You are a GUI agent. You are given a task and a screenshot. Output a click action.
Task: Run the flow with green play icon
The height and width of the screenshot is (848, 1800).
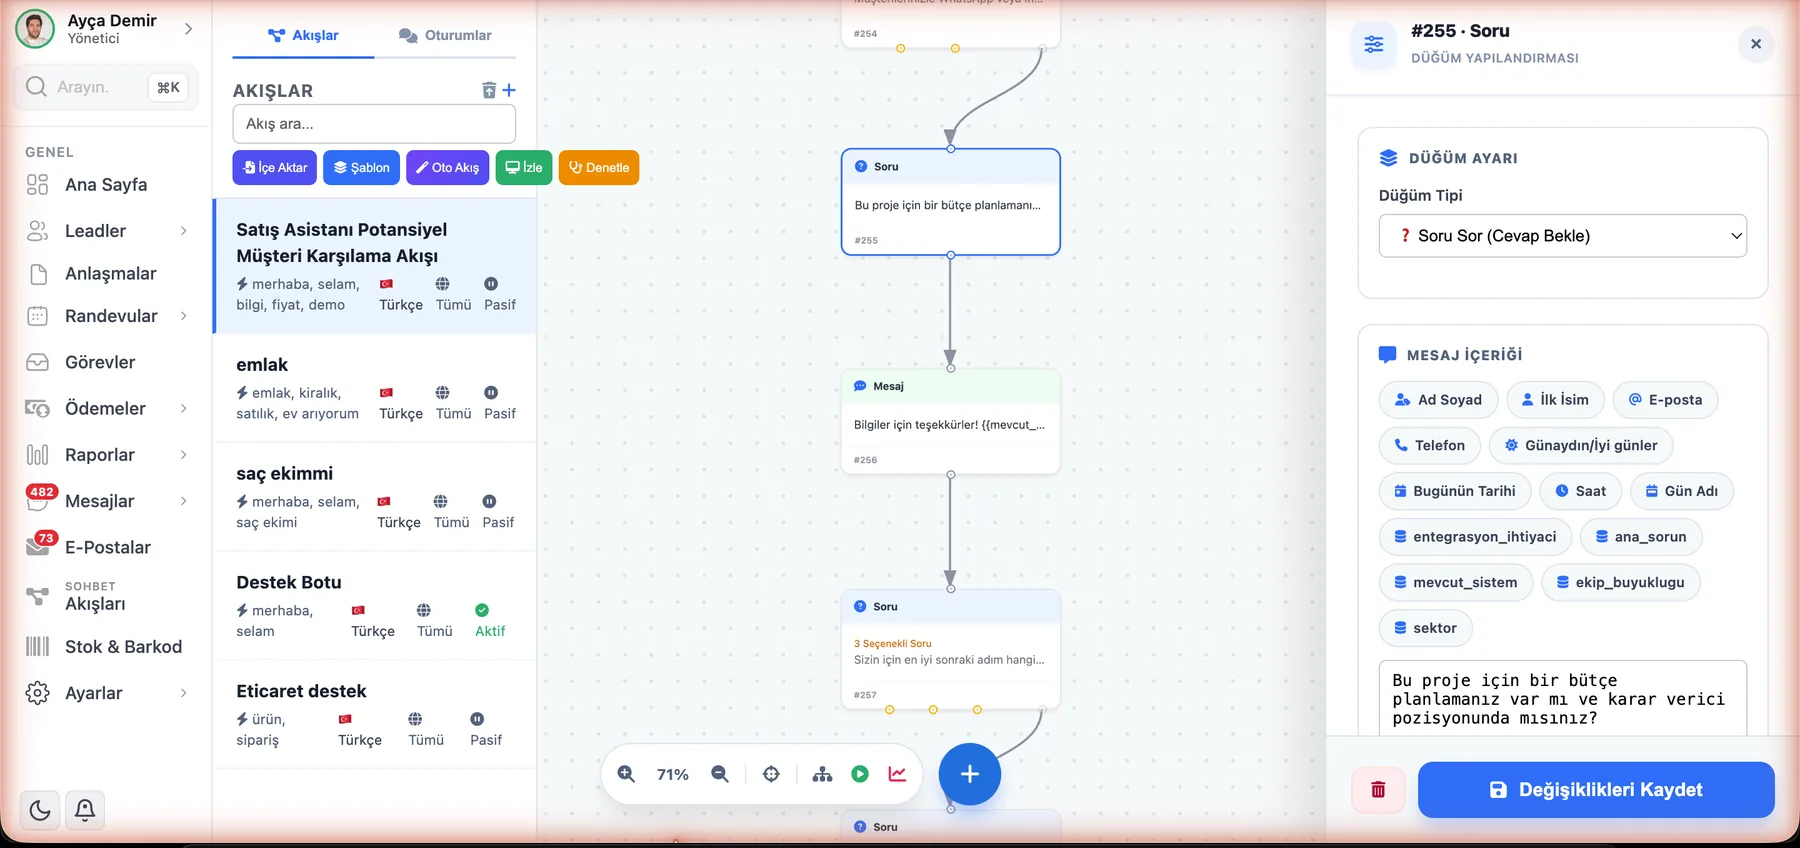(x=860, y=774)
